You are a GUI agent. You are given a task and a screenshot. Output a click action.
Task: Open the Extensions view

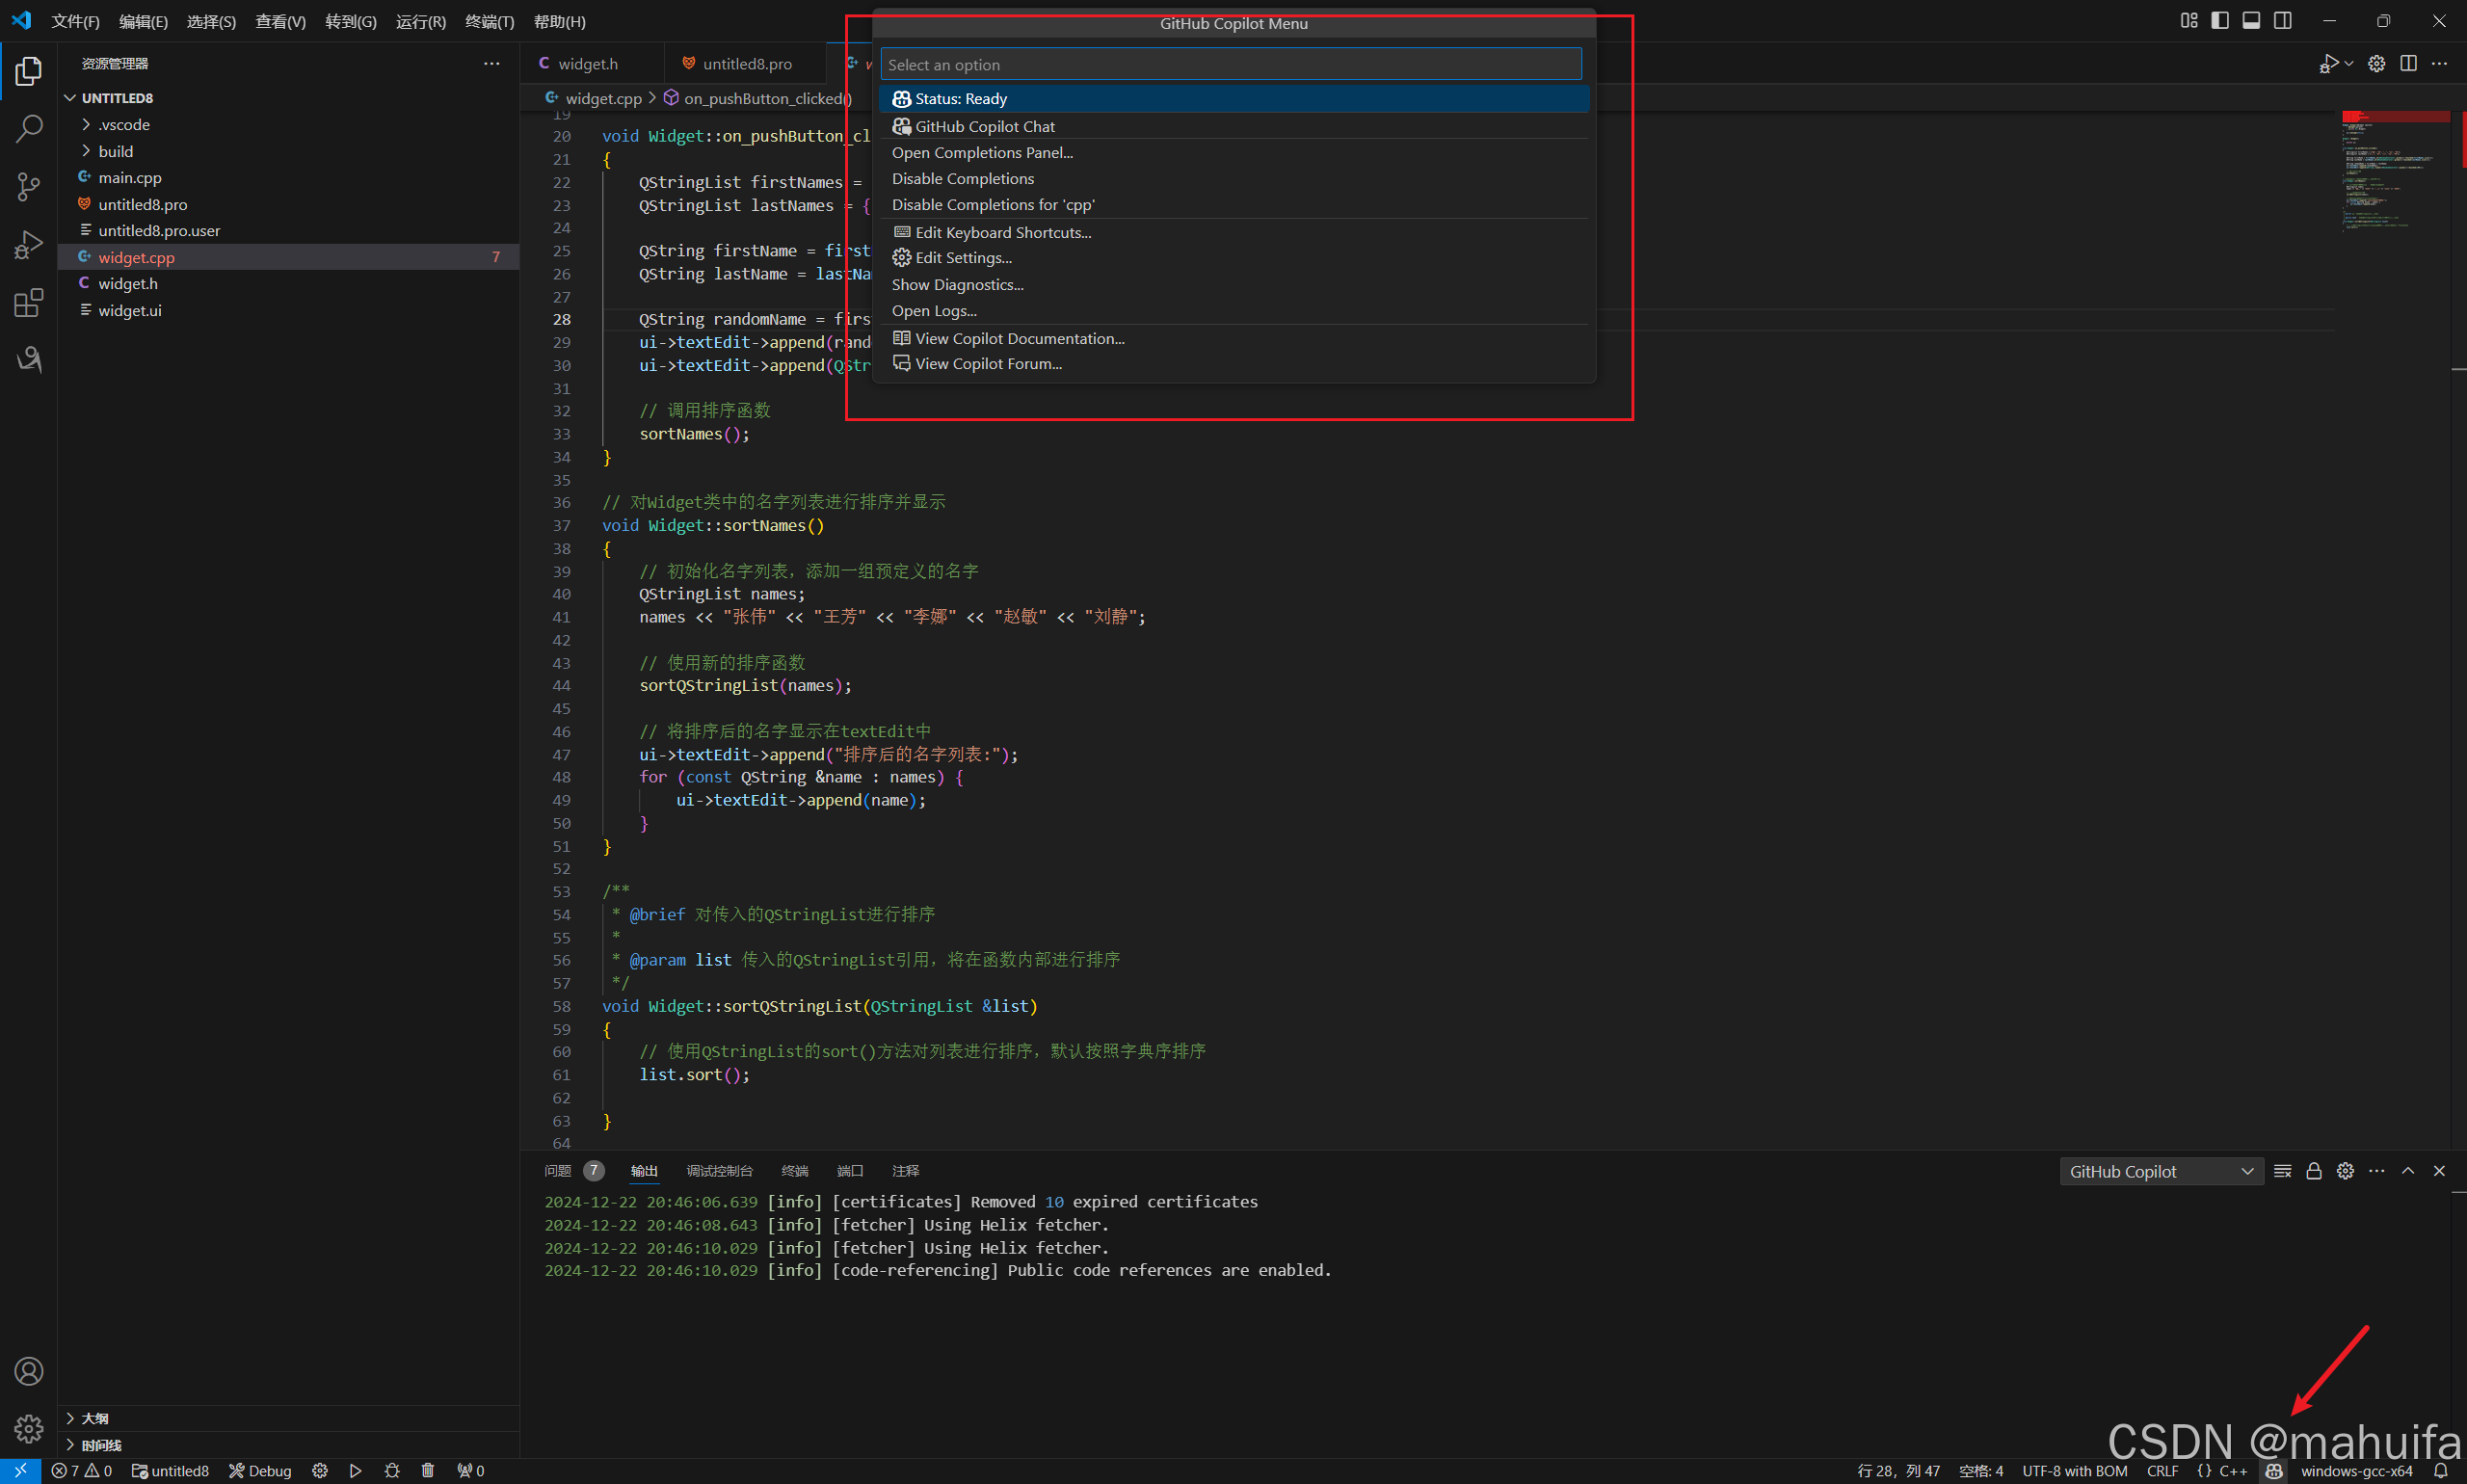tap(29, 302)
